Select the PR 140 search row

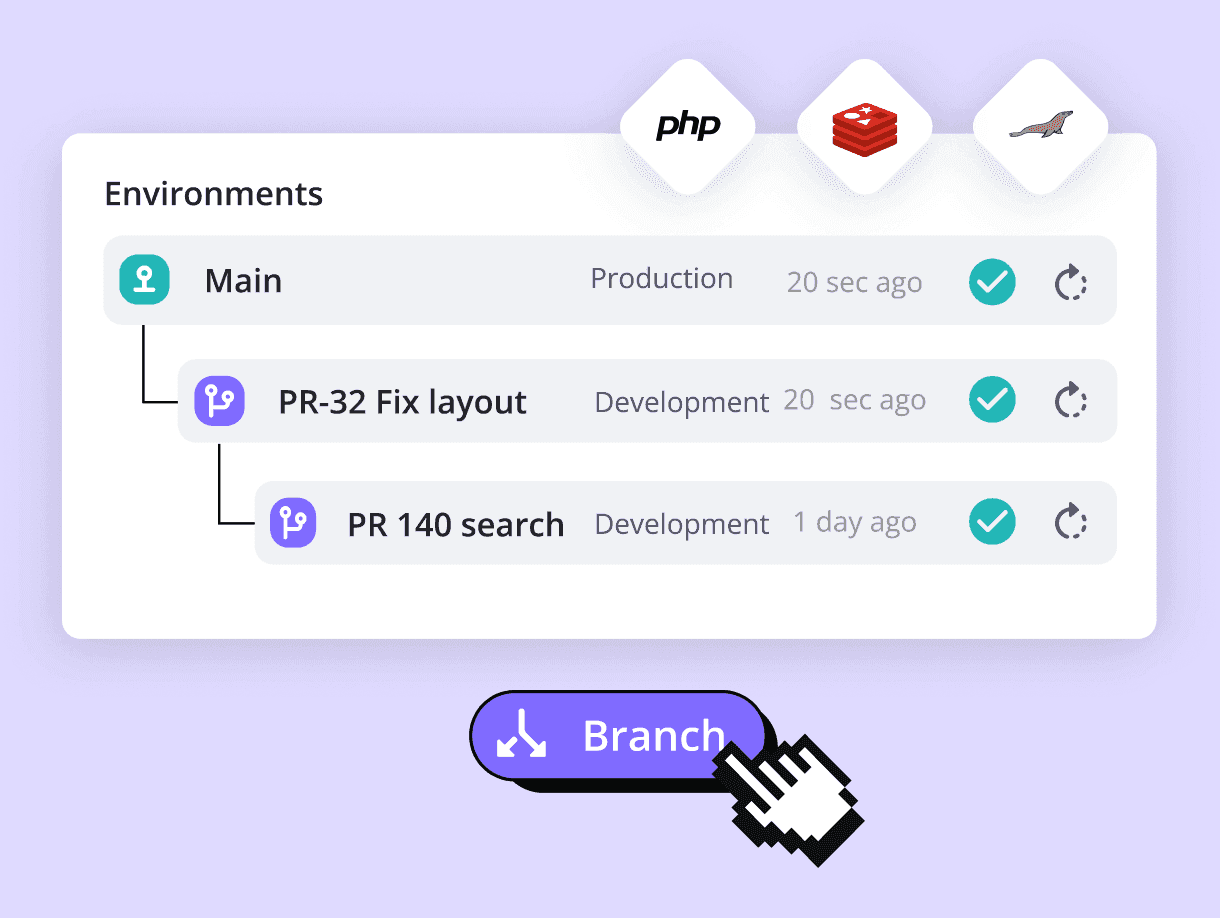455,524
